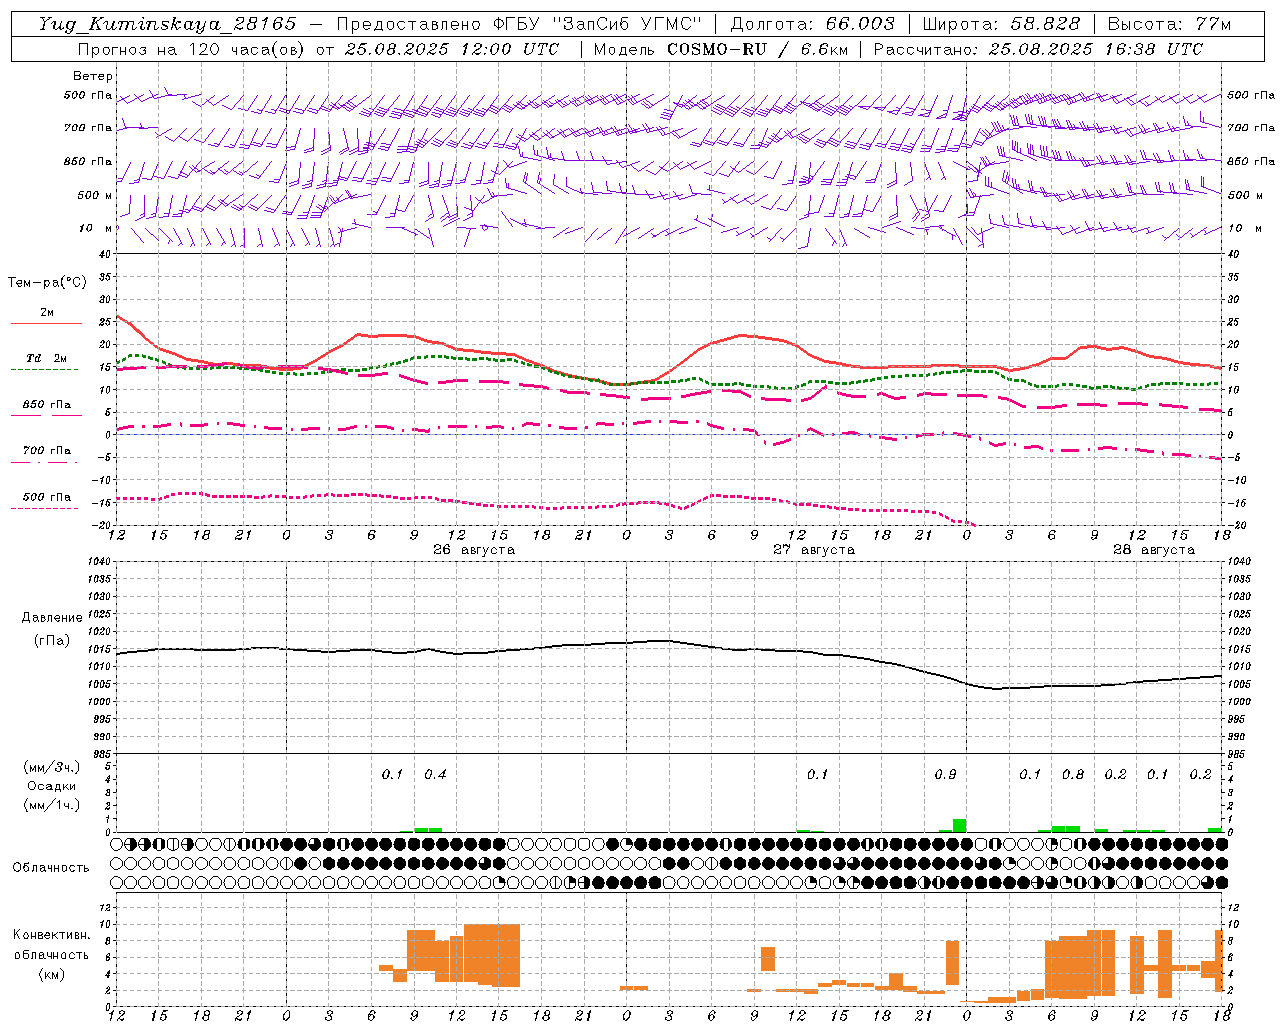The width and height of the screenshot is (1280, 1024).
Task: Click the model label COSMO-RU / 6.6км
Action: 757,49
